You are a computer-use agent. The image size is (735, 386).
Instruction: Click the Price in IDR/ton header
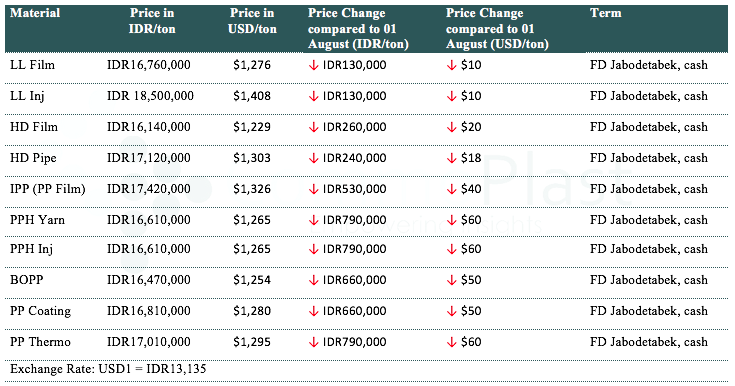[152, 21]
